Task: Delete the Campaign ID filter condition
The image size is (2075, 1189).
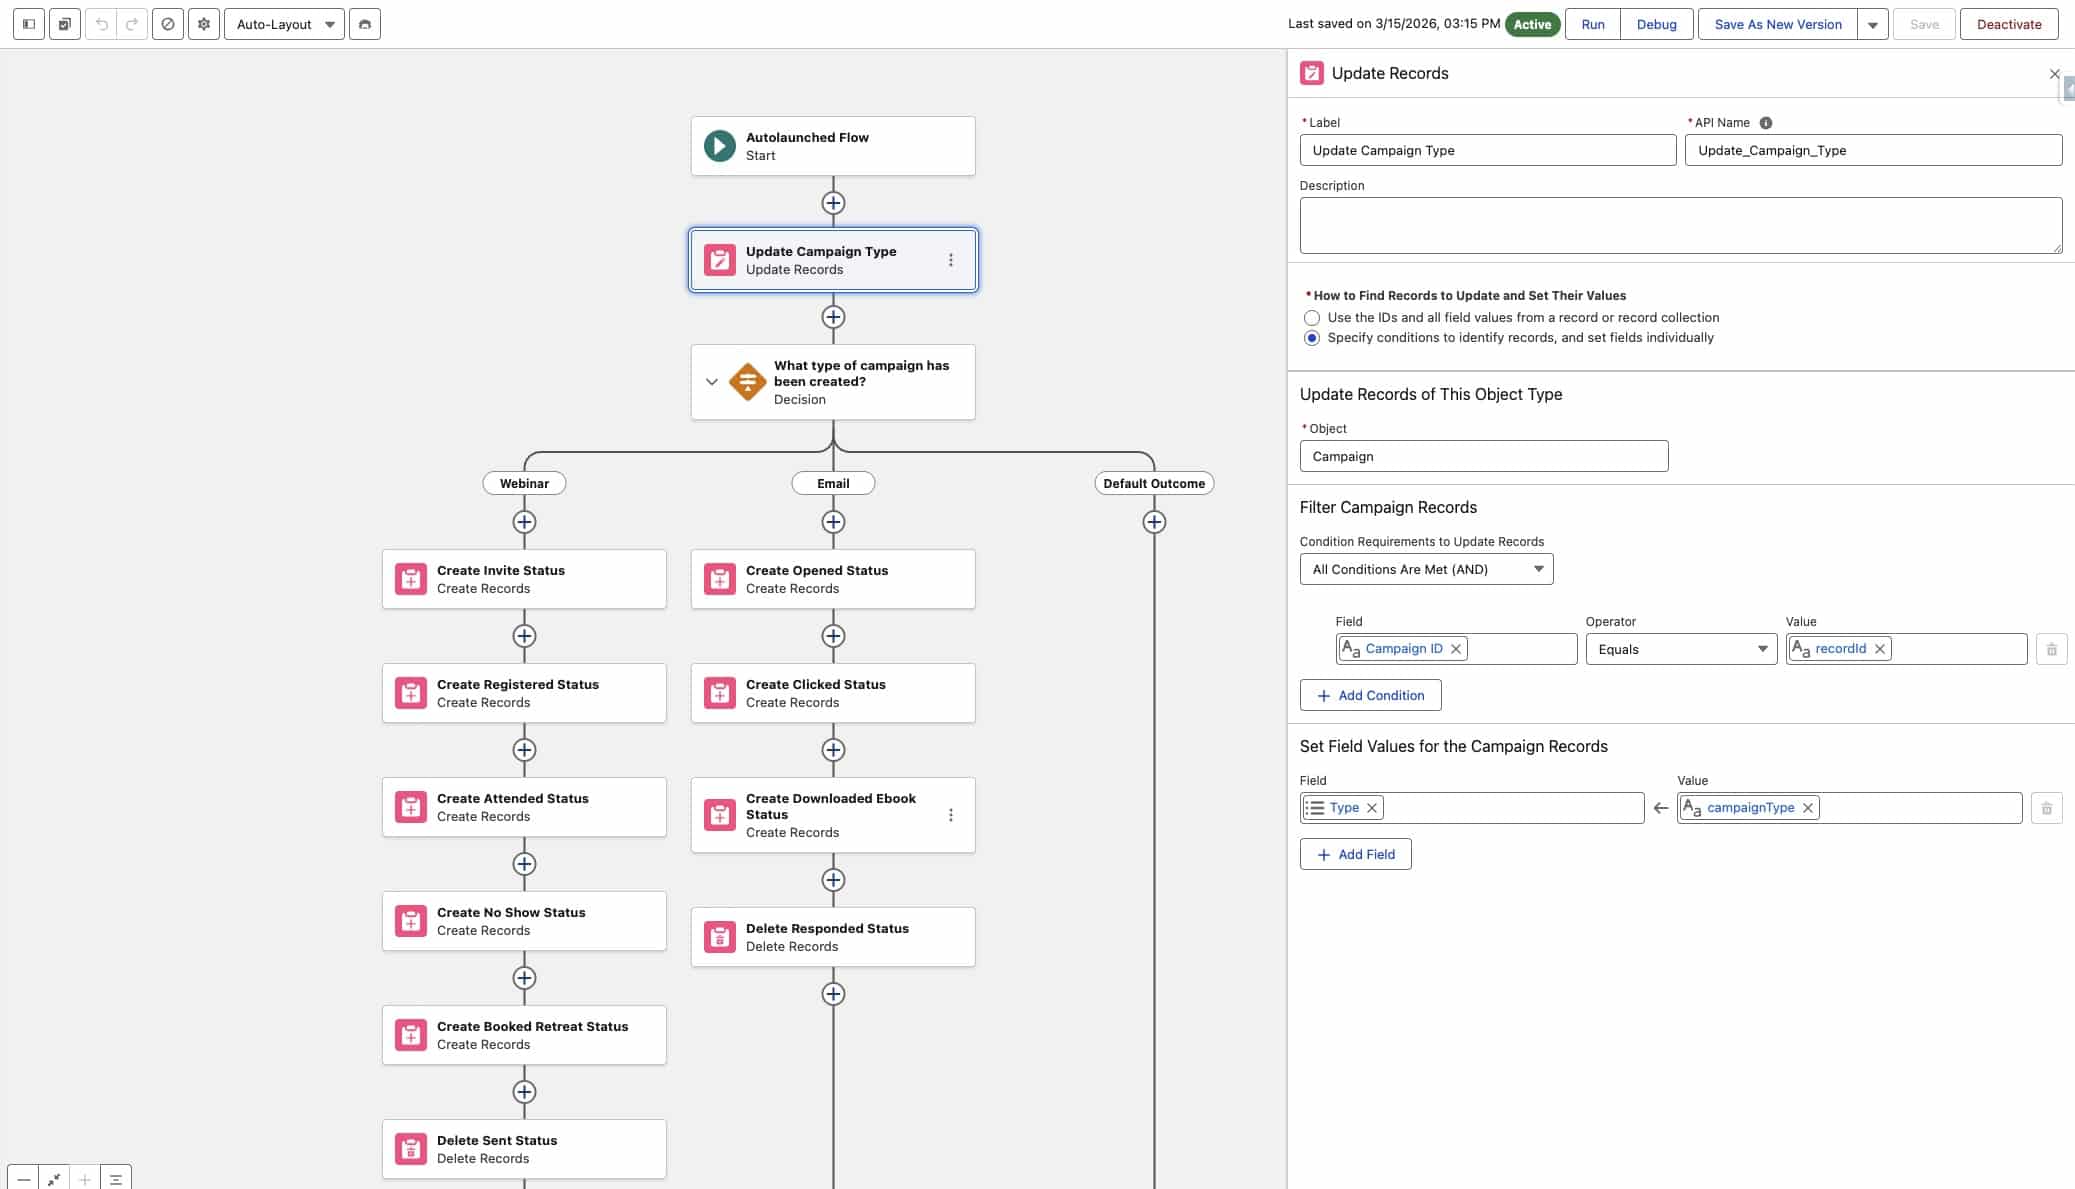Action: coord(2051,649)
